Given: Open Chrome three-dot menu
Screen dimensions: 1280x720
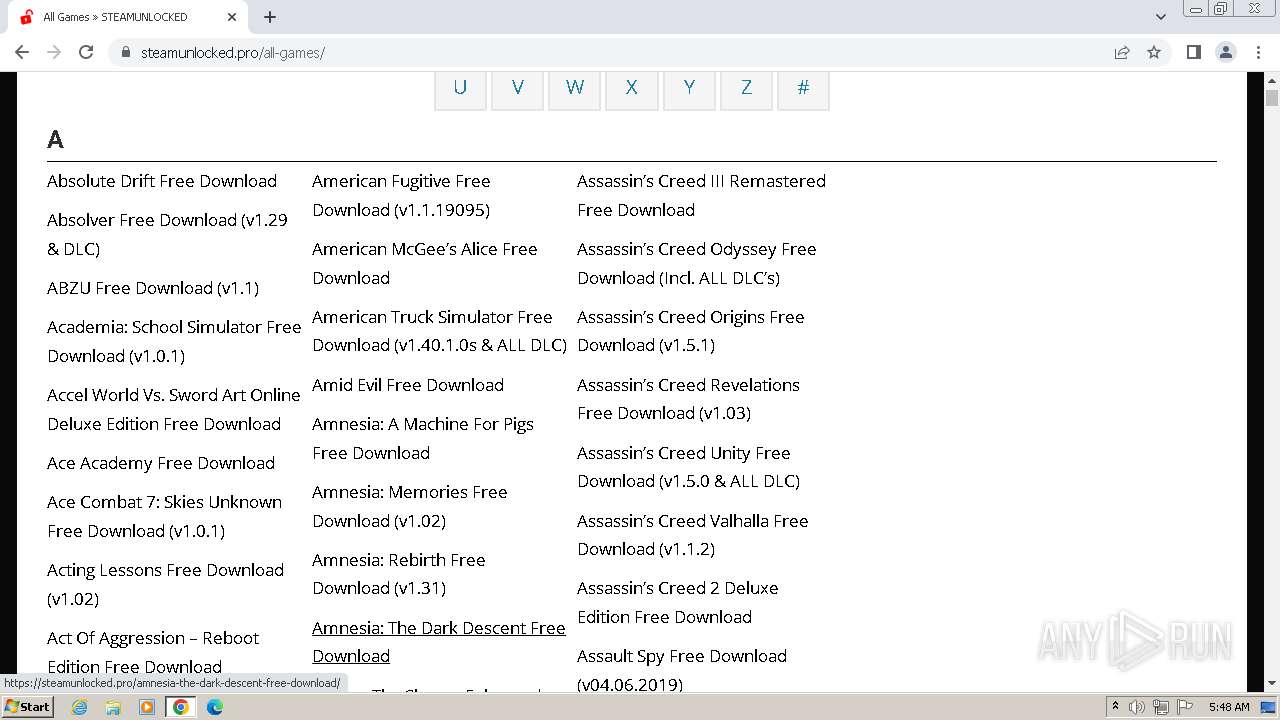Looking at the screenshot, I should (x=1258, y=52).
